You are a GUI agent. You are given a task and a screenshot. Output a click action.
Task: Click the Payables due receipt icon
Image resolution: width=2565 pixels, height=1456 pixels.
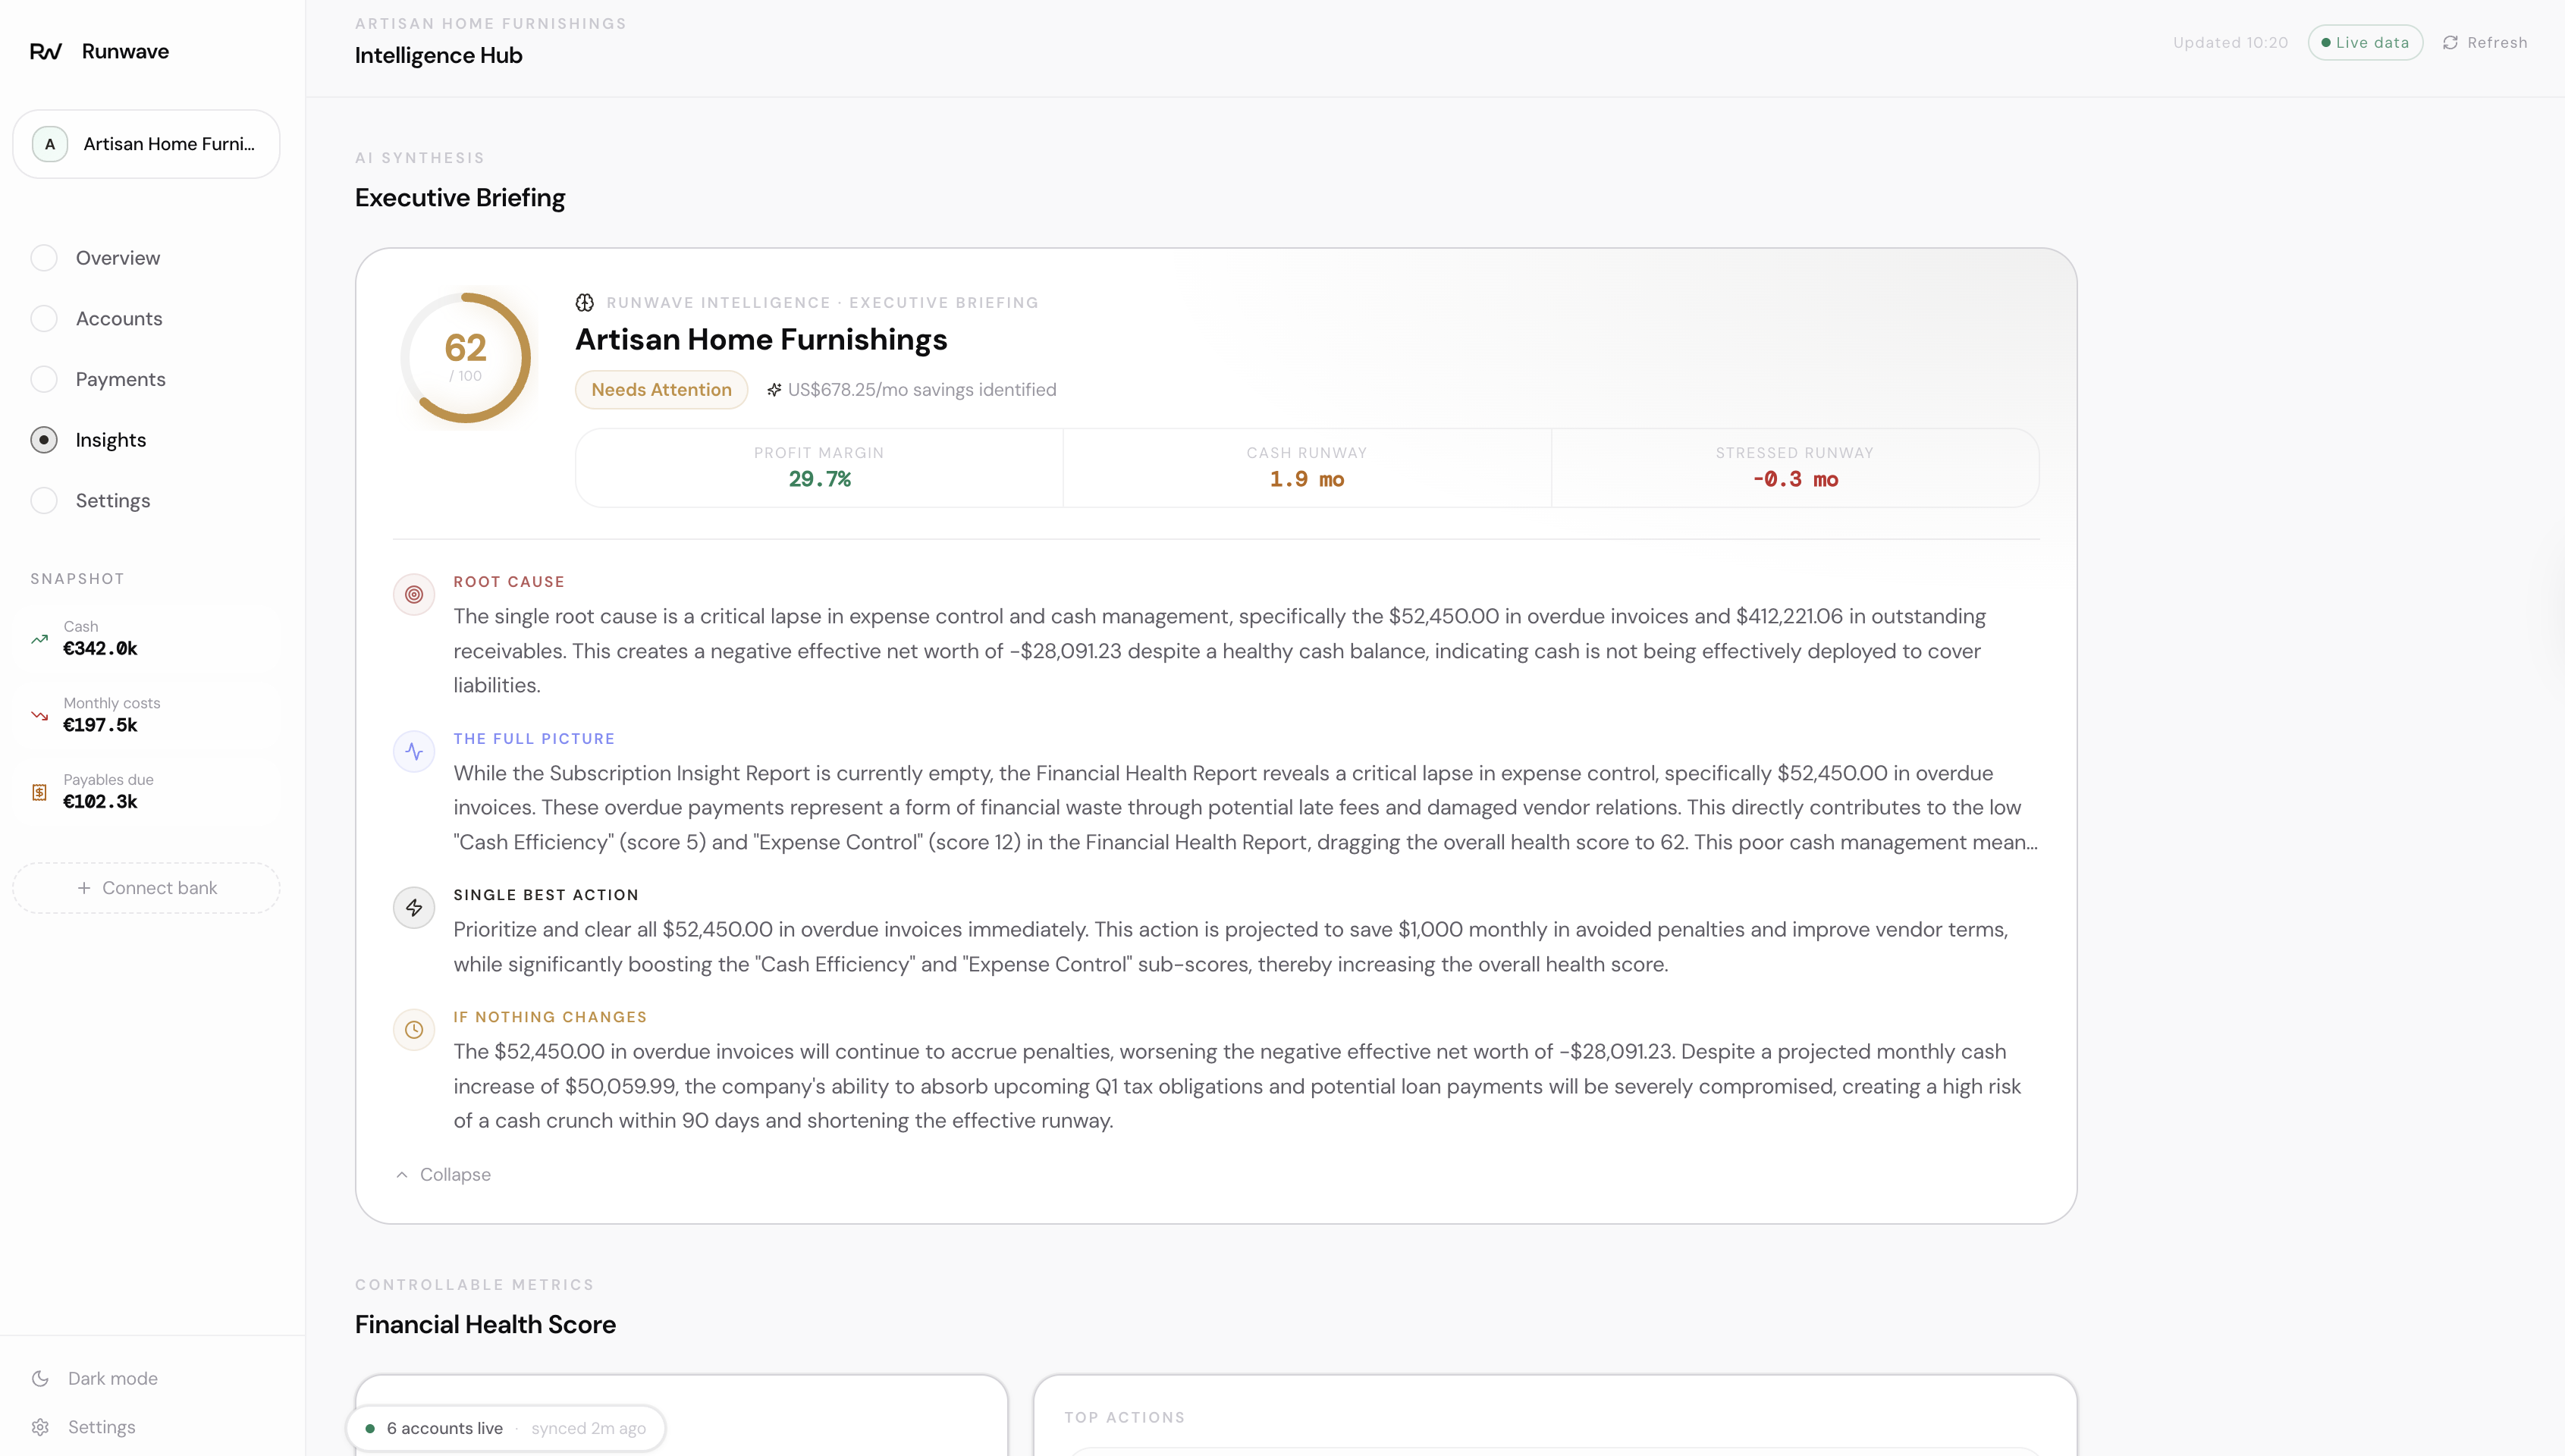[39, 792]
